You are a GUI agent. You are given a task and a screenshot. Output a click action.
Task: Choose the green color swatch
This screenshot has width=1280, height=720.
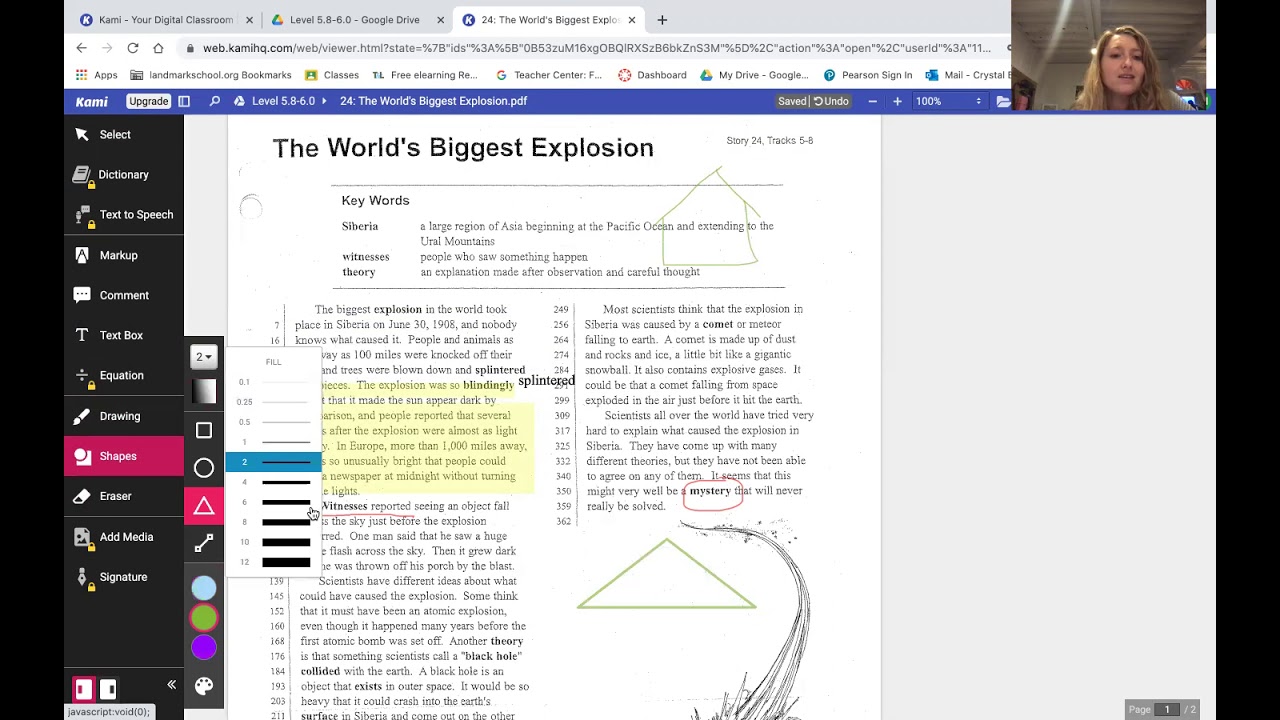[x=204, y=618]
